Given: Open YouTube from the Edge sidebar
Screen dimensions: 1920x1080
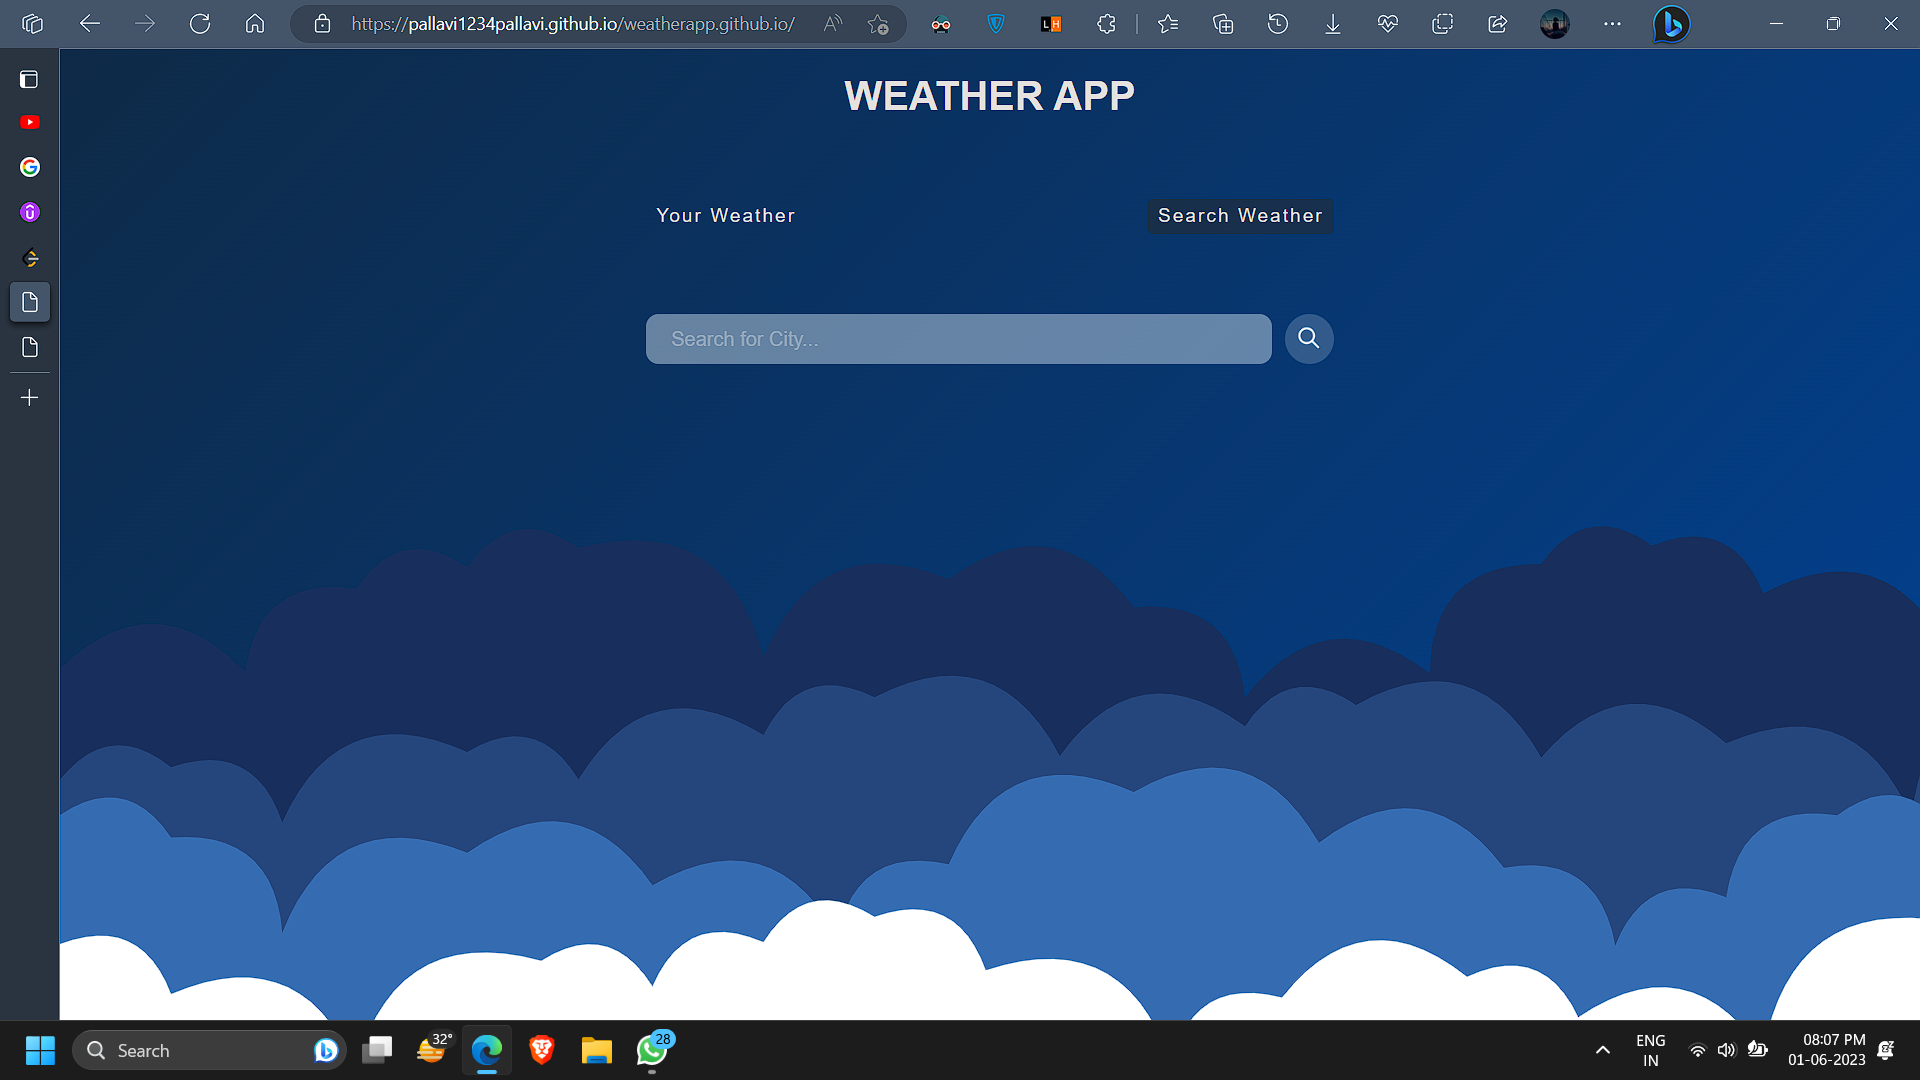Looking at the screenshot, I should pyautogui.click(x=30, y=122).
